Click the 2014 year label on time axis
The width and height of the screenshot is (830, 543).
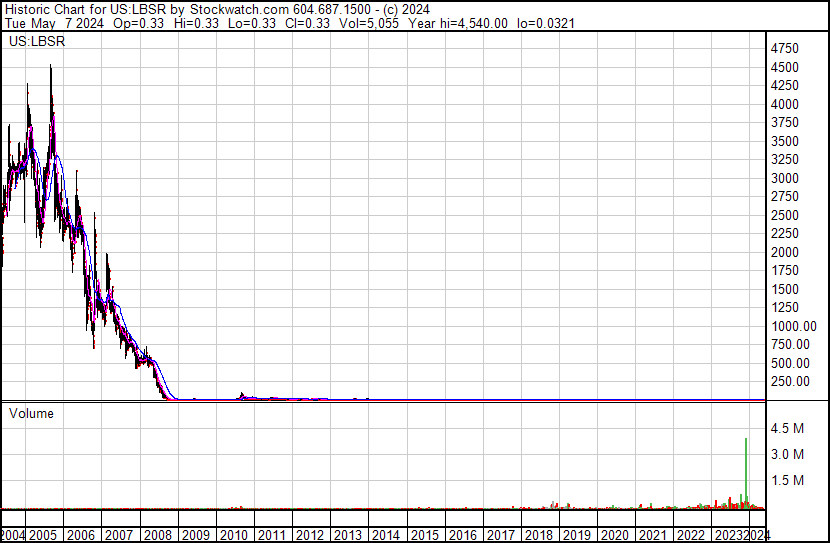(386, 535)
